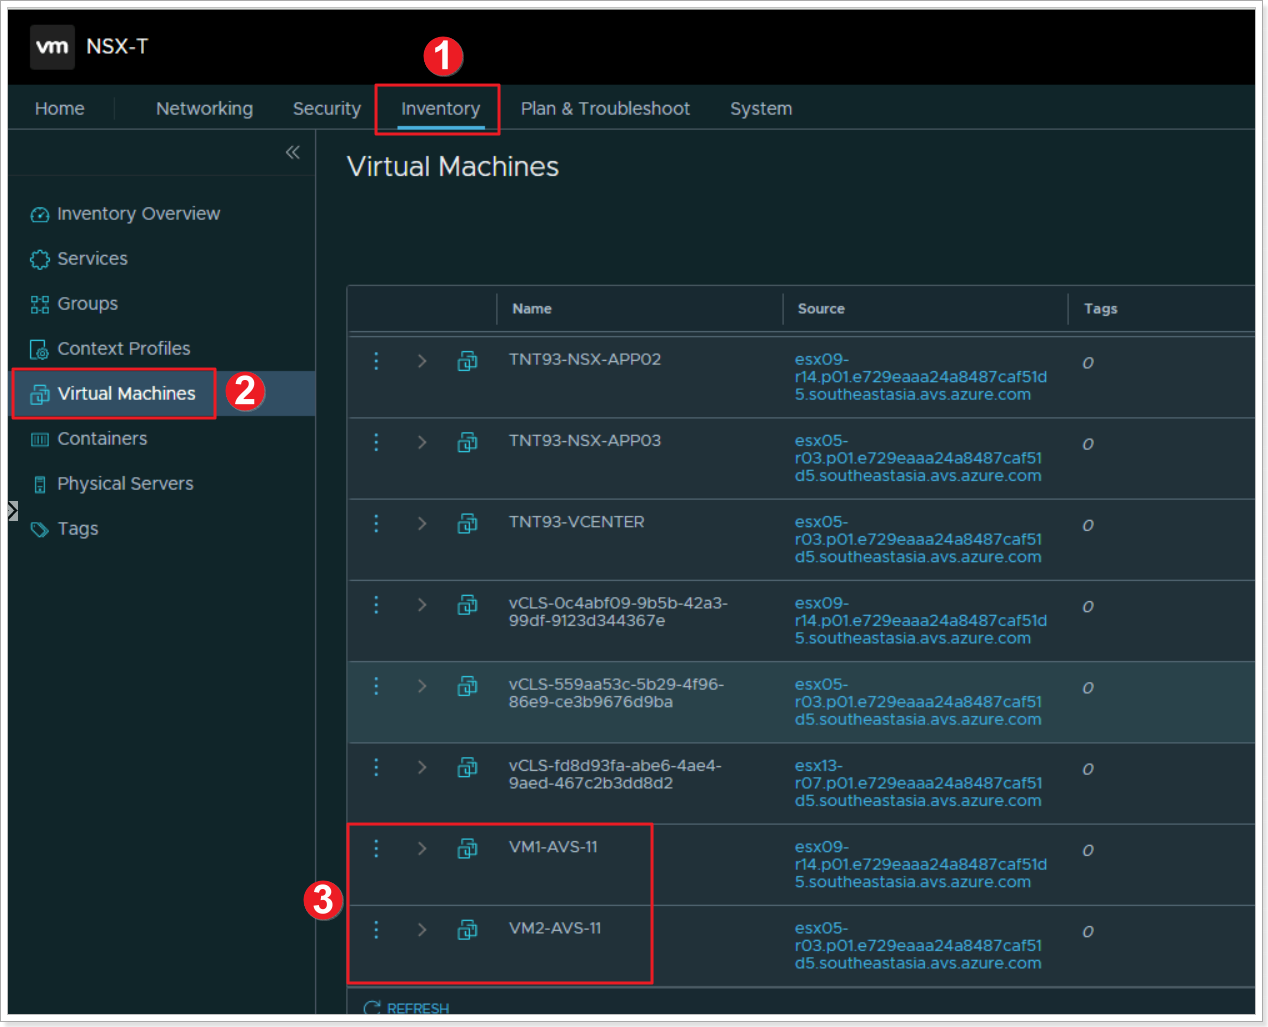The height and width of the screenshot is (1027, 1268).
Task: Open actions menu for vCLS-0c4abf09 row
Action: [x=376, y=604]
